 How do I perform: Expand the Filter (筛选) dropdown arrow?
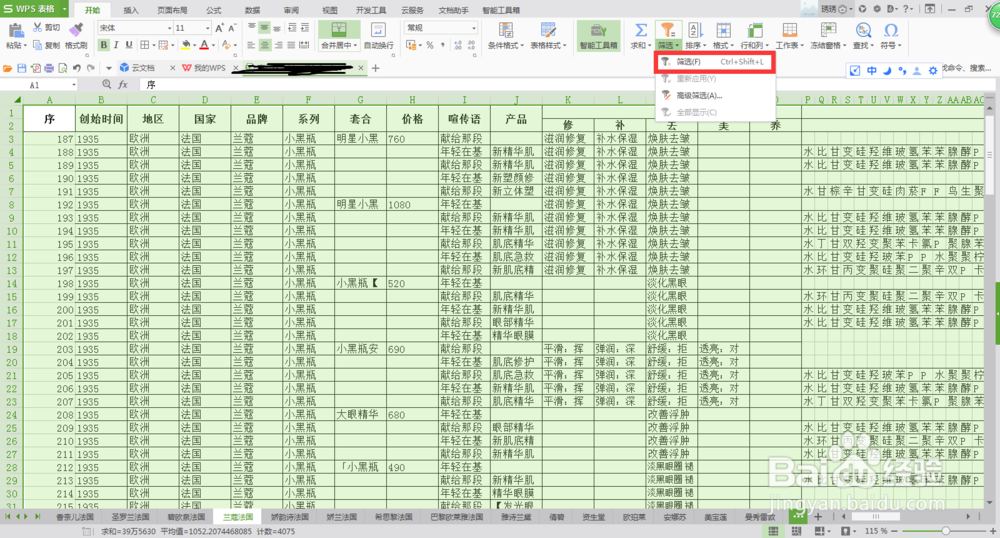point(677,46)
